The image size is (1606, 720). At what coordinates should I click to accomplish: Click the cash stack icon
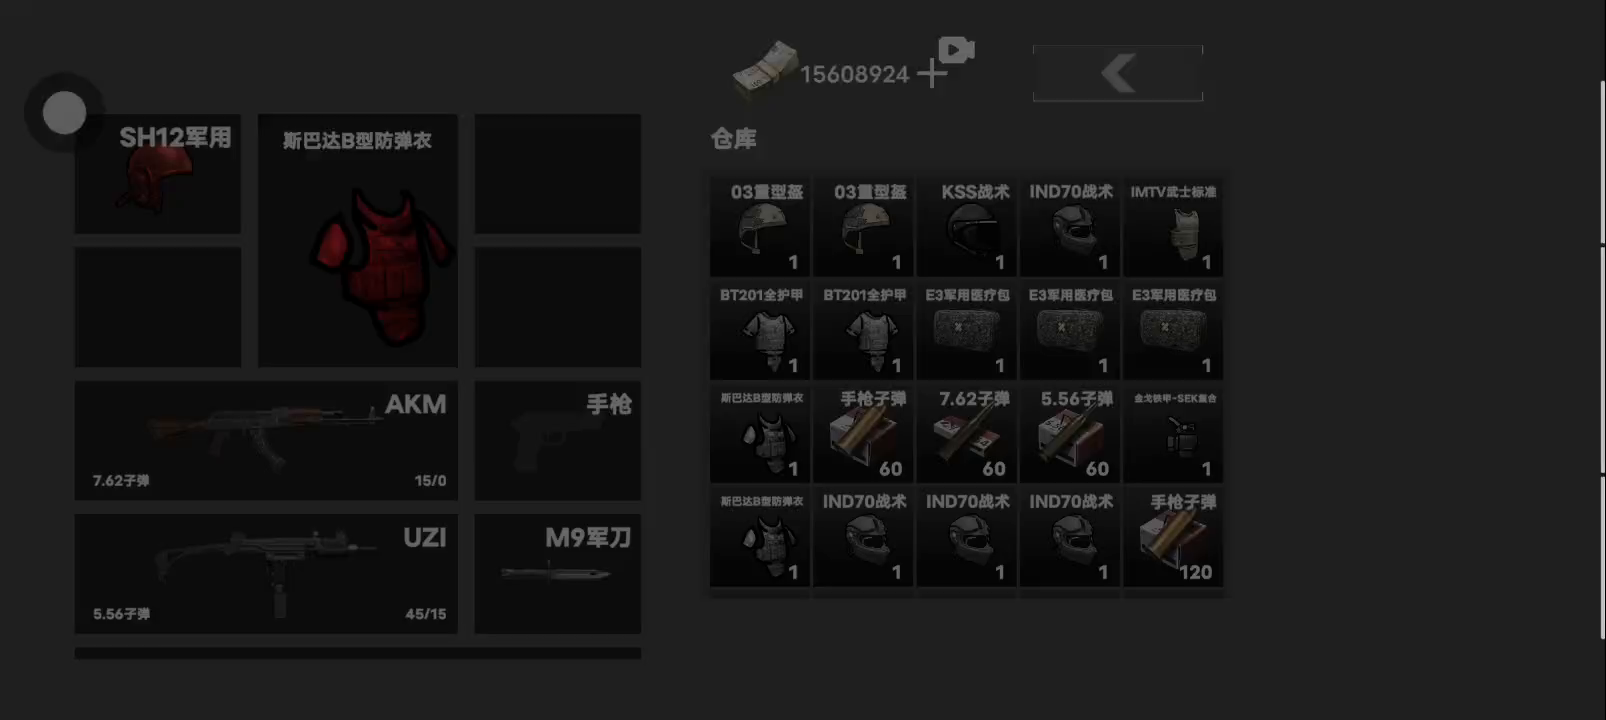(765, 71)
